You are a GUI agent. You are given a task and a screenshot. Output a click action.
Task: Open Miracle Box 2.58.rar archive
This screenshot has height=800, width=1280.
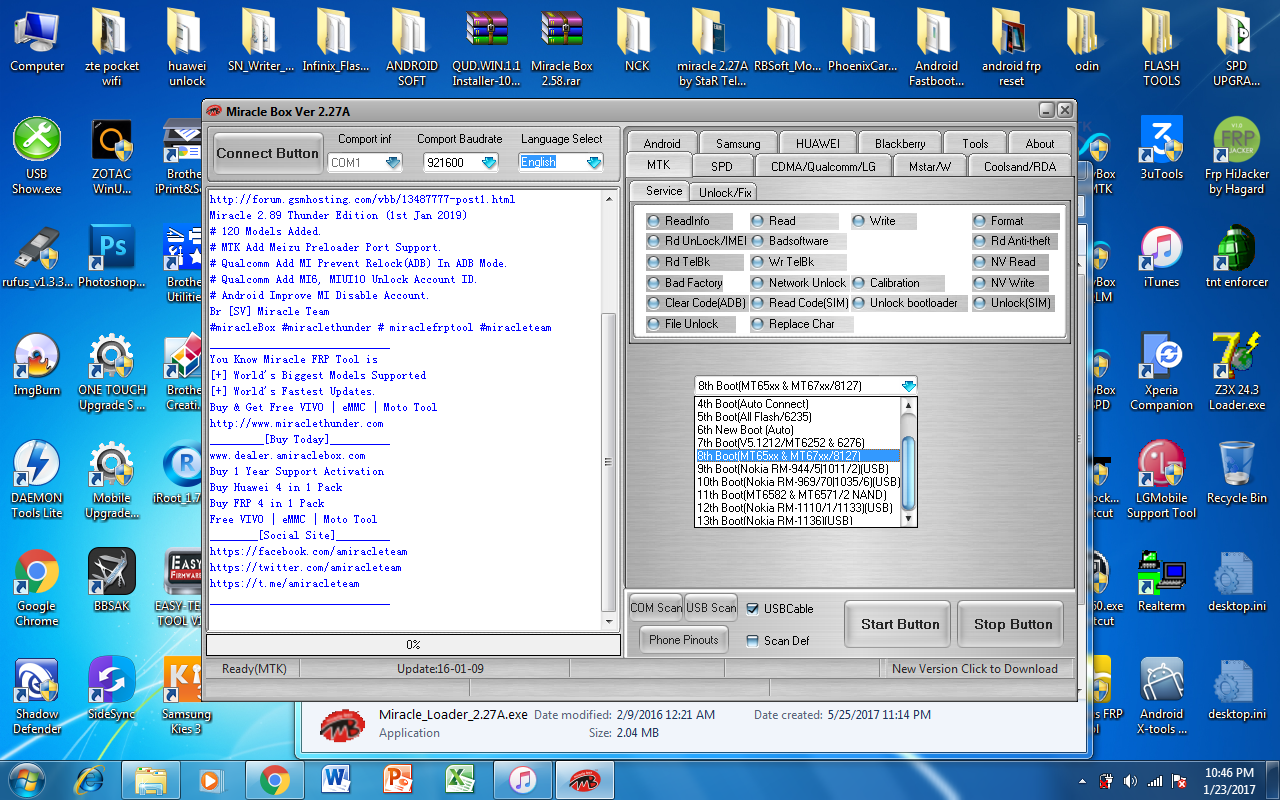(561, 48)
